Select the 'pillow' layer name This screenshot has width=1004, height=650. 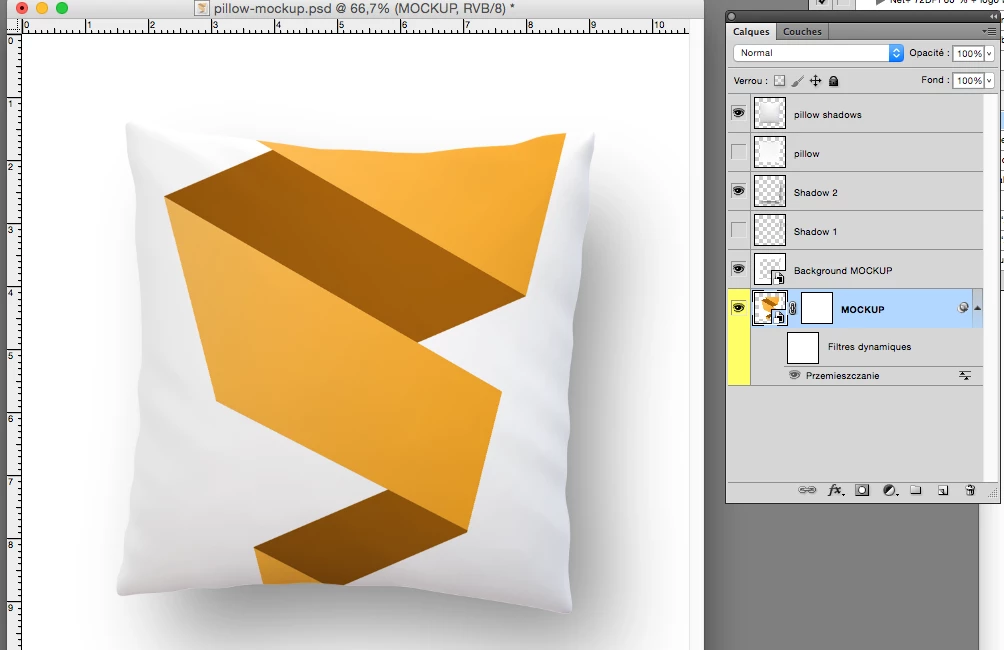point(807,154)
